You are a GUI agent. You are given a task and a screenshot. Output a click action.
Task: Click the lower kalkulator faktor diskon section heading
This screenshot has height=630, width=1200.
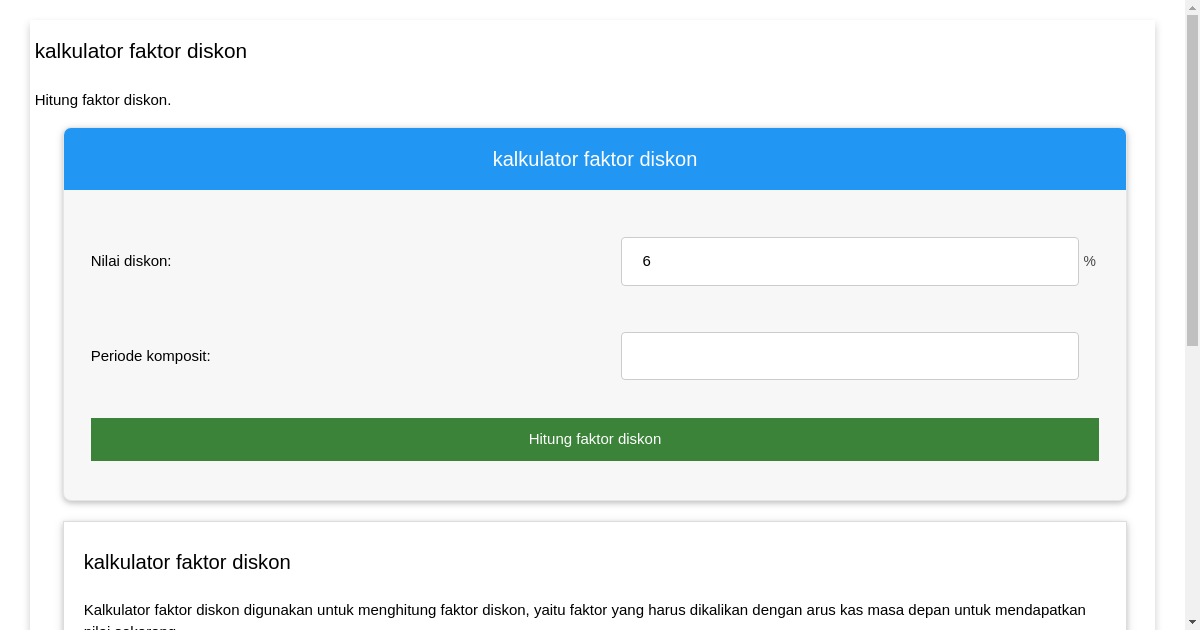pos(187,562)
